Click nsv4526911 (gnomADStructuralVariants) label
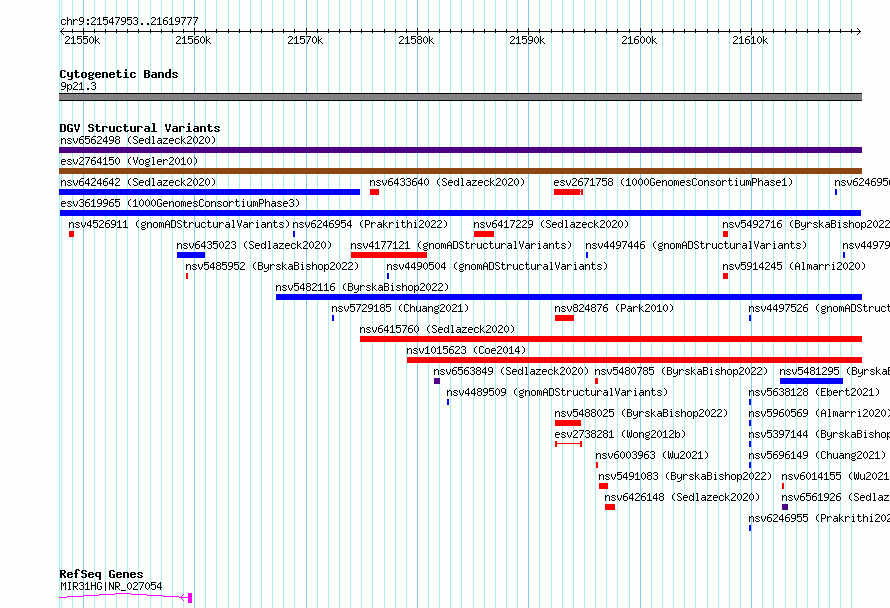This screenshot has width=890, height=608. point(179,224)
